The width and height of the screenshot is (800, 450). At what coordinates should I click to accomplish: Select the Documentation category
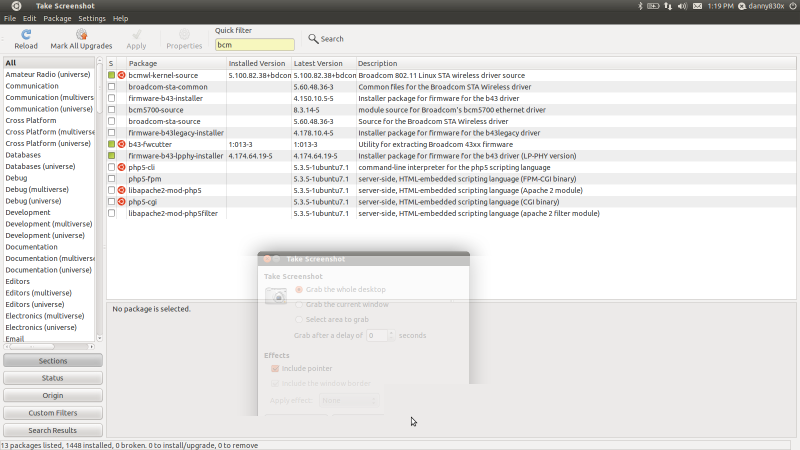click(49, 247)
